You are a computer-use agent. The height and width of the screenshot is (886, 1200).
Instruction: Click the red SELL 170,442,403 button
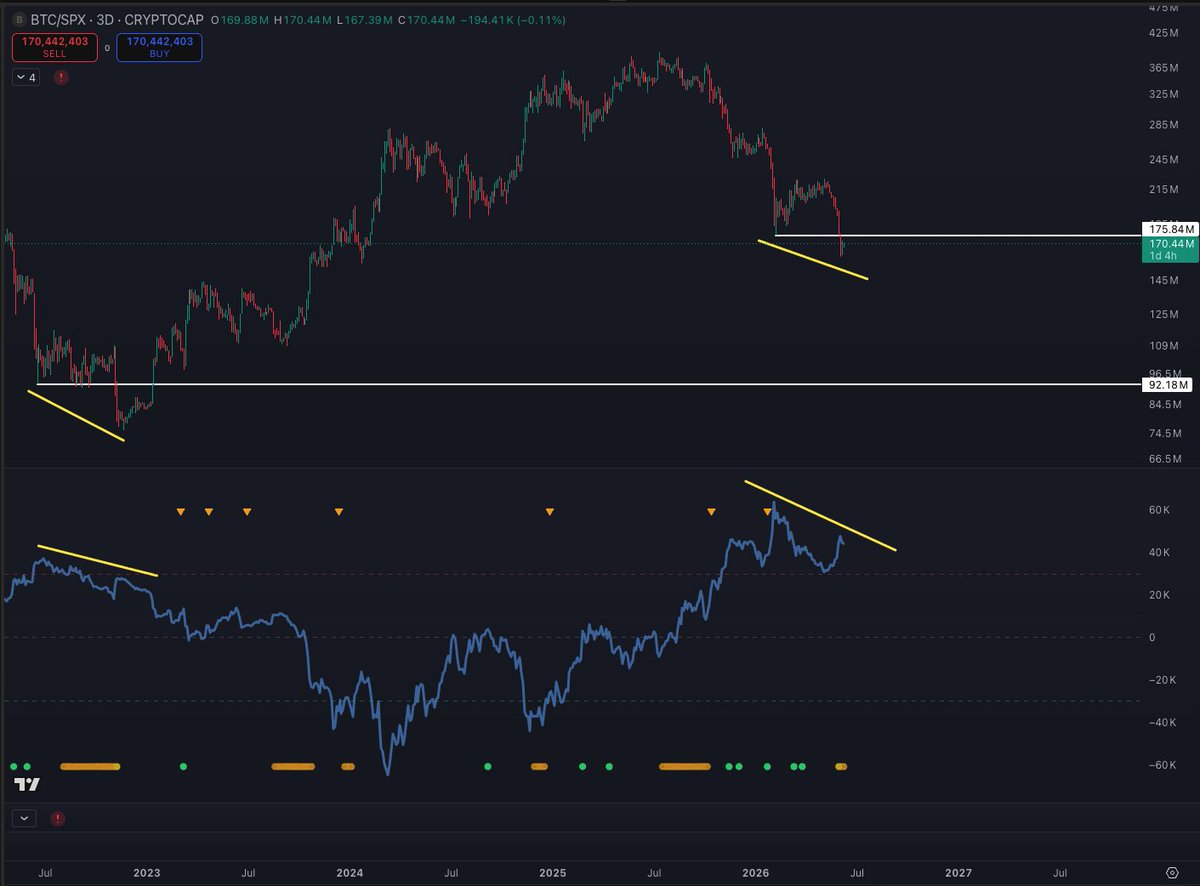click(x=54, y=47)
